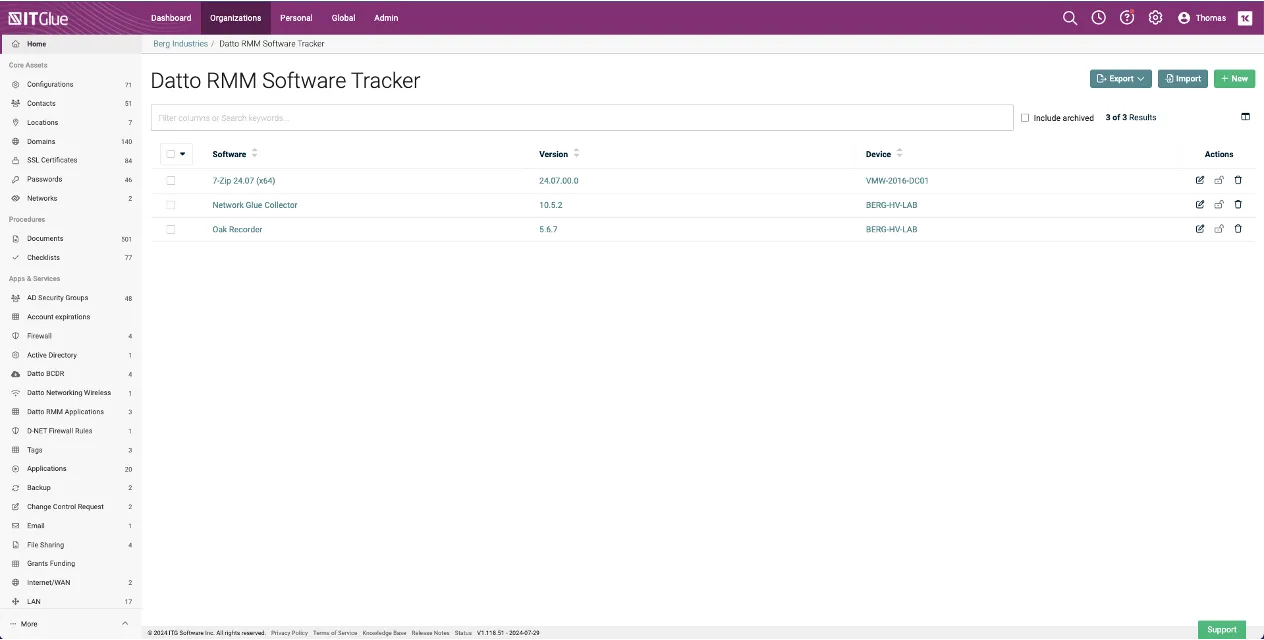Click lock icon for Network Glue Collector
Screen dimensions: 1264x640
(1219, 205)
